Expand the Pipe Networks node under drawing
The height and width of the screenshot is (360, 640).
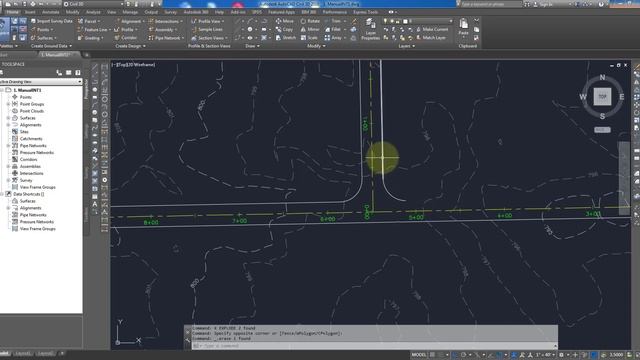(x=8, y=146)
